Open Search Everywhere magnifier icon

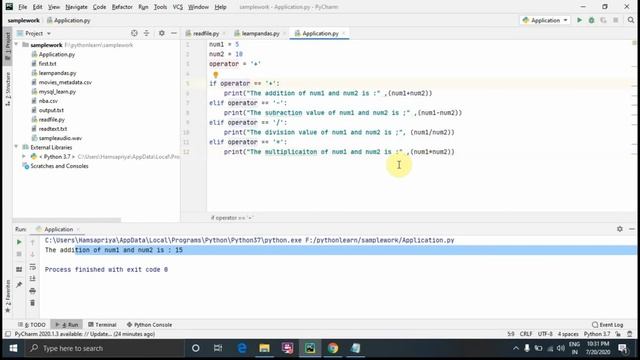coord(631,20)
